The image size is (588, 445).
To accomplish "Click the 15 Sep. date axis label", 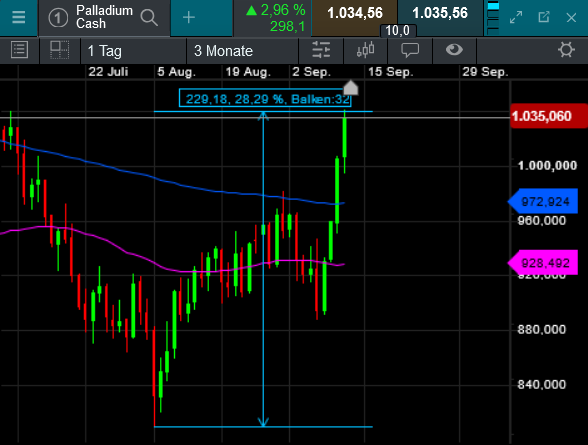I will point(390,71).
